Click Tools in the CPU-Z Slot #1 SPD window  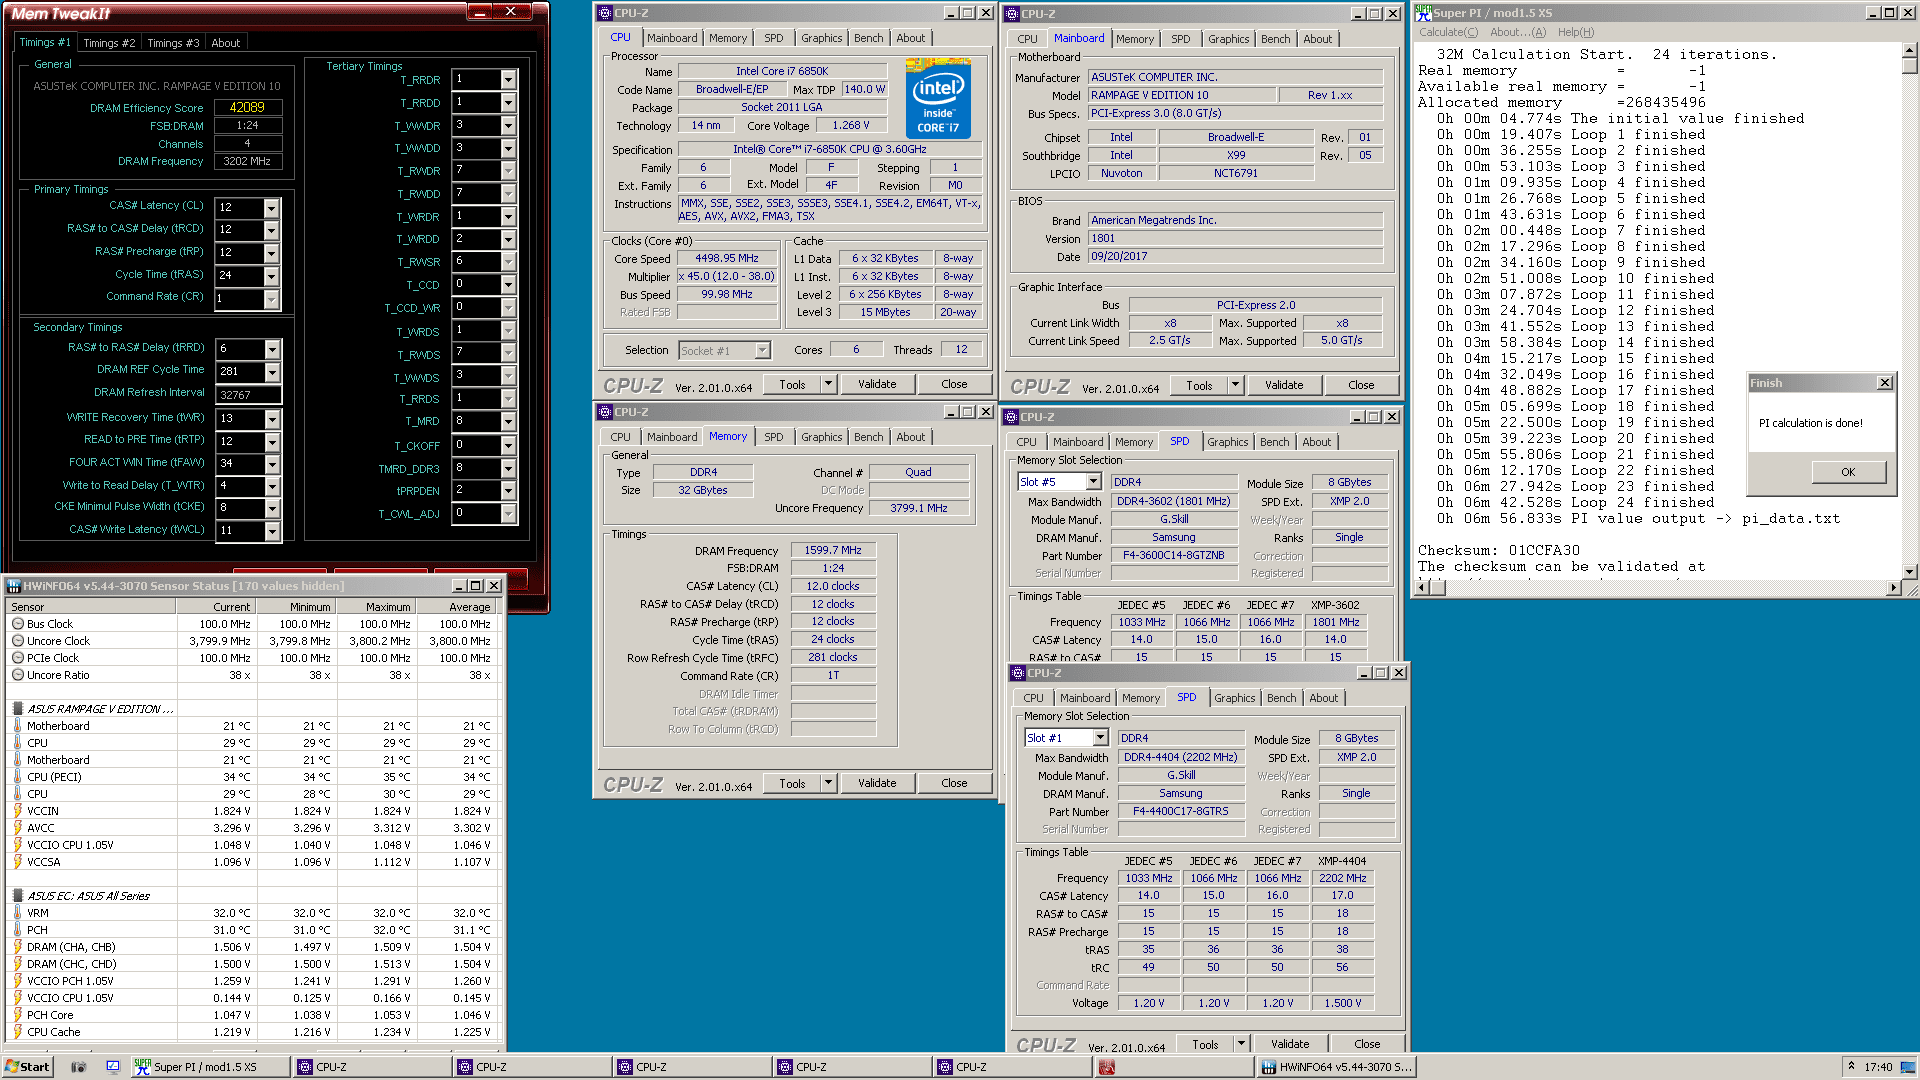pos(1205,1044)
